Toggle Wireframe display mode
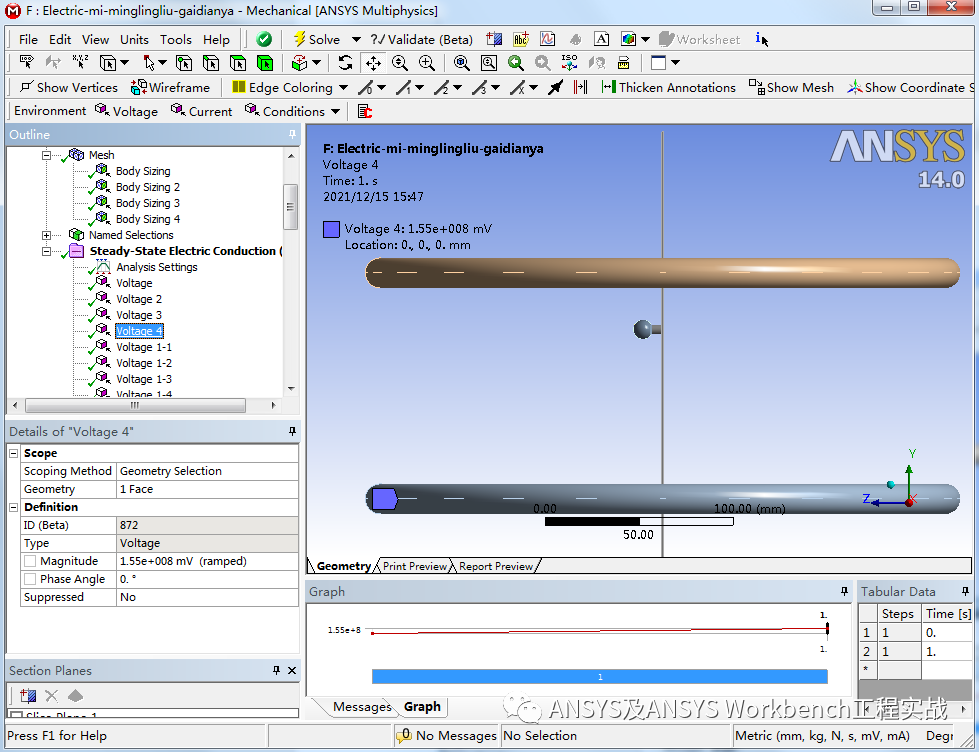This screenshot has width=979, height=752. (x=170, y=87)
